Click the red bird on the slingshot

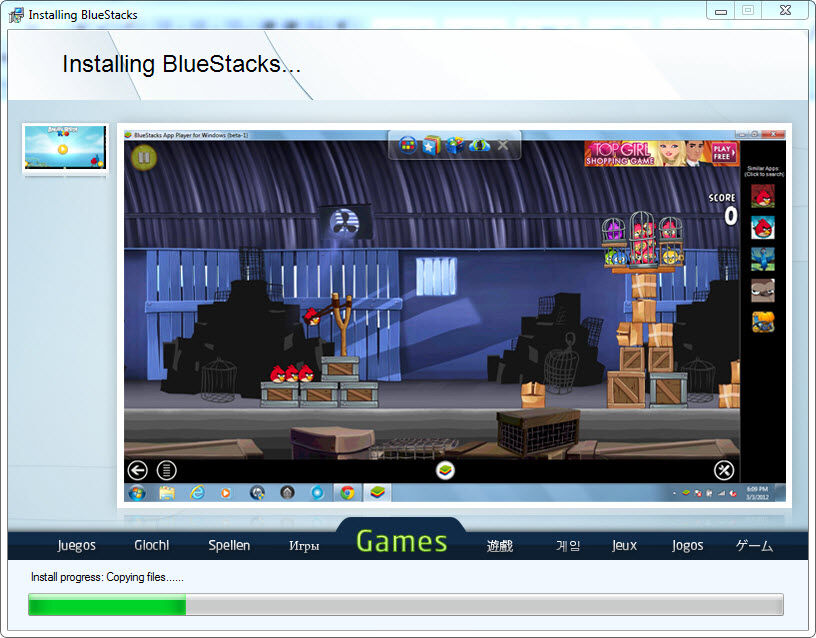311,316
